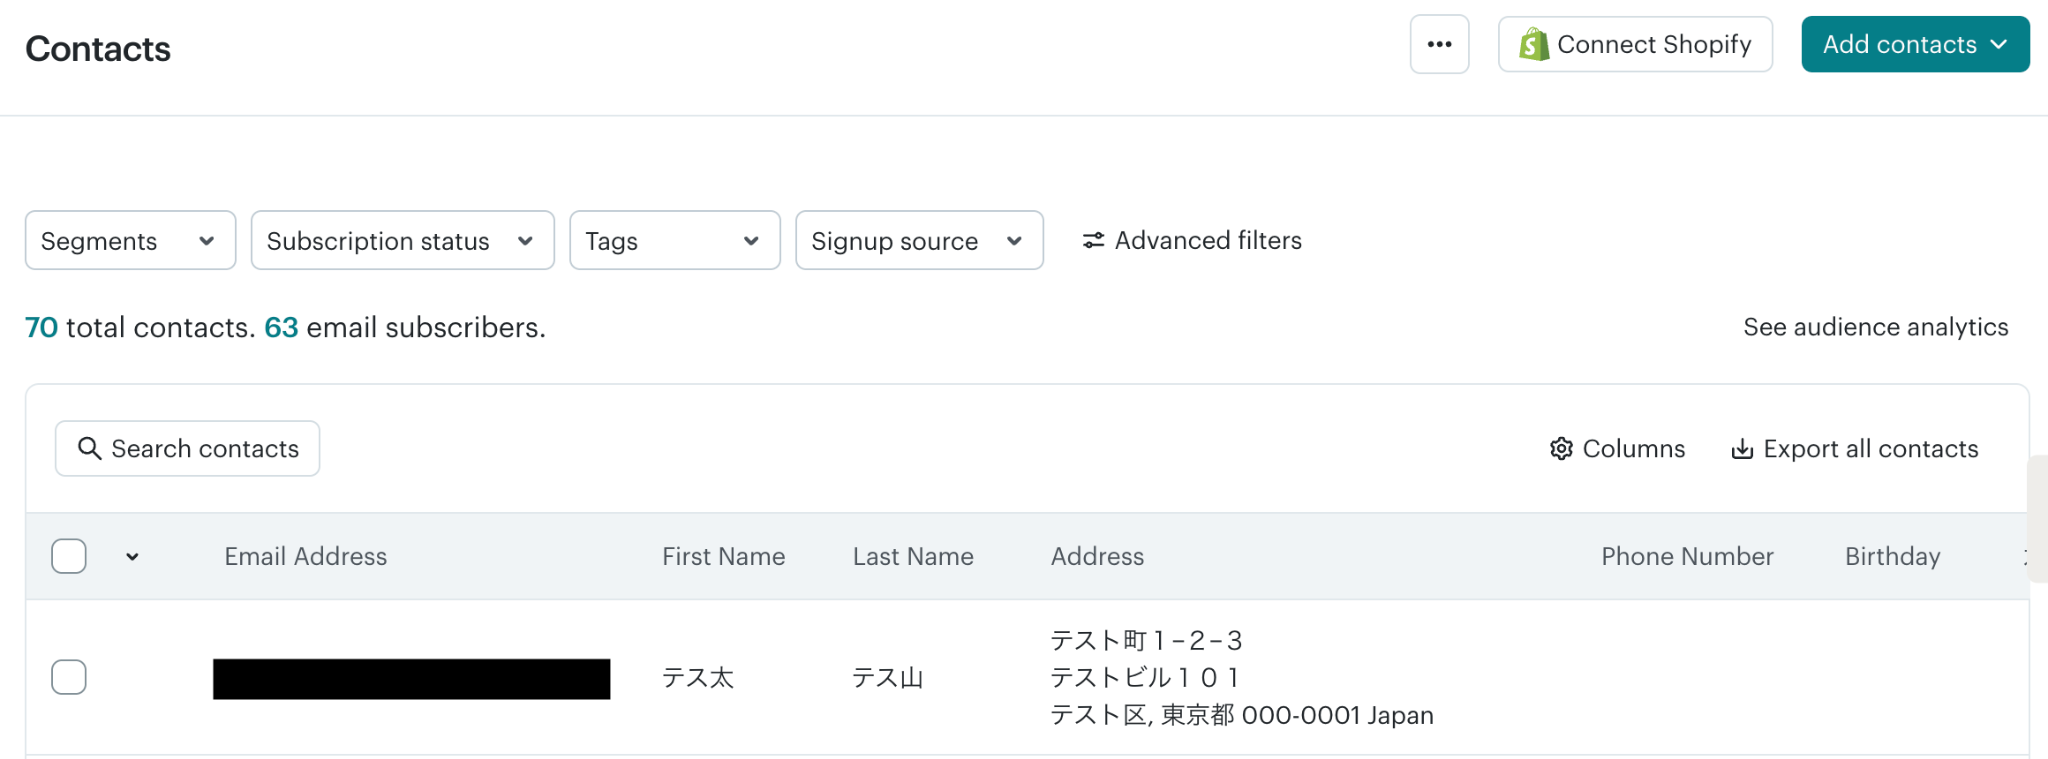Click the 70 total contacts link
The width and height of the screenshot is (2048, 759).
[x=41, y=328]
